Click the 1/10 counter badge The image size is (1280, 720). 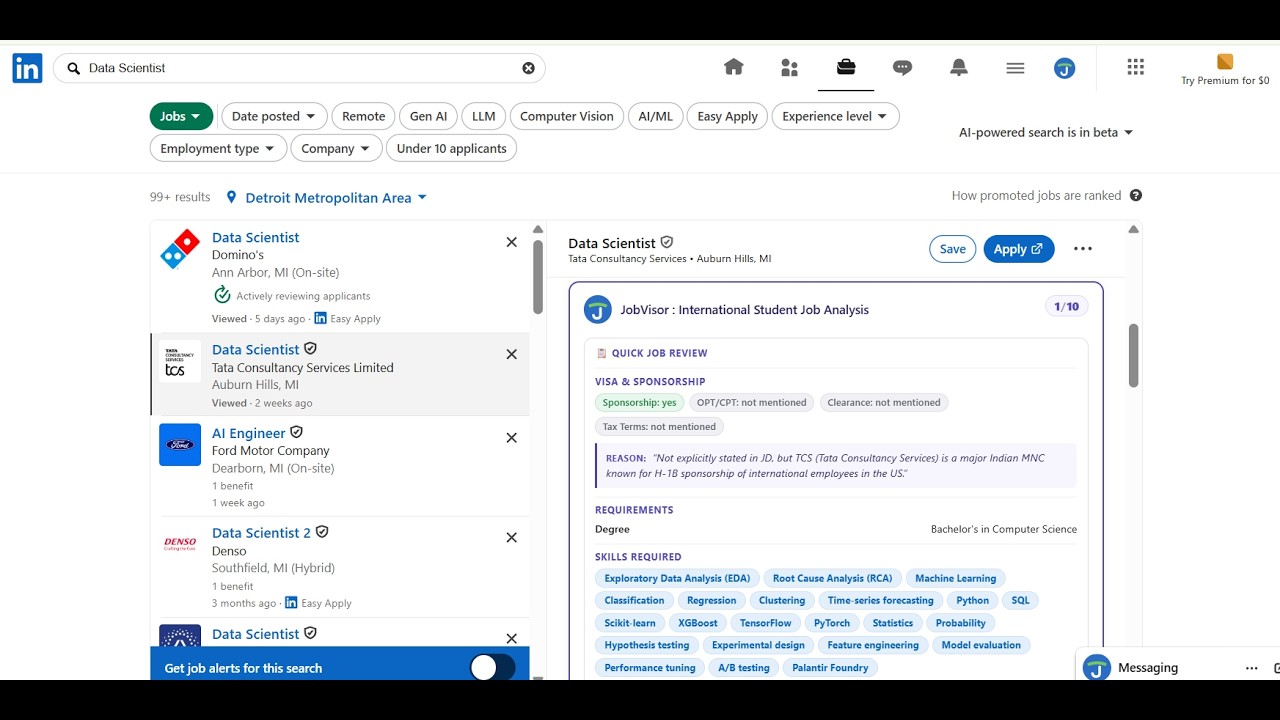[x=1066, y=307]
